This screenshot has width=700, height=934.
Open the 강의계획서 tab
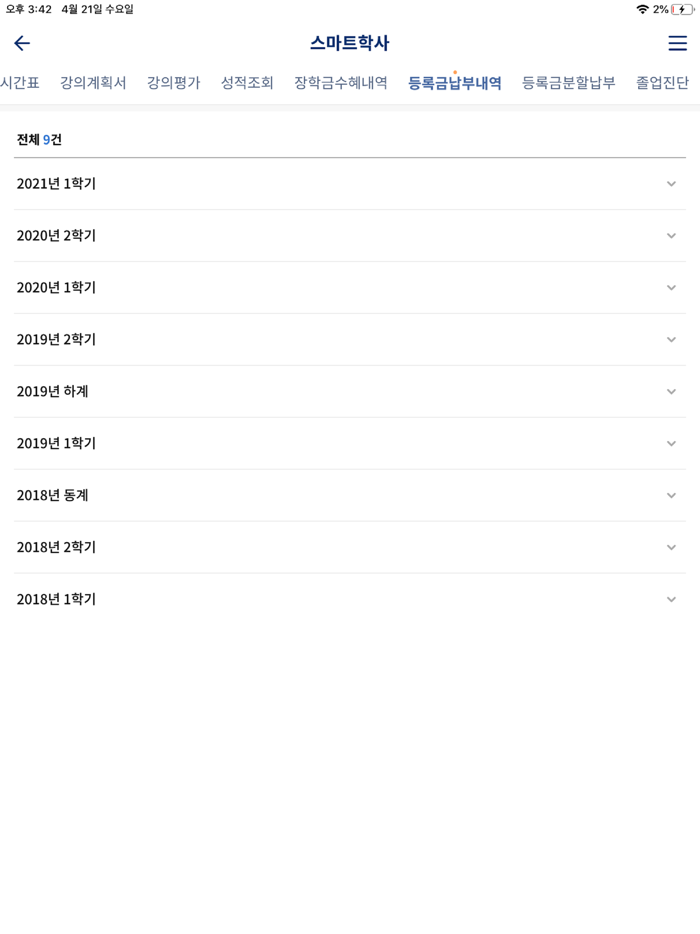pos(93,84)
